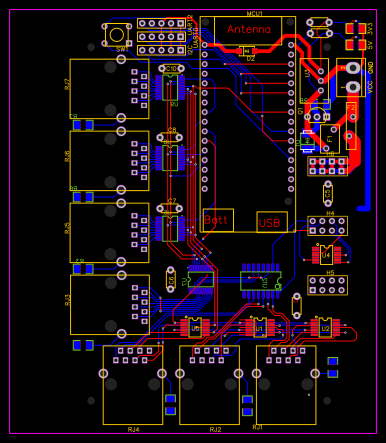Select the IC below capacitor C7
386x443 pixels.
point(170,228)
